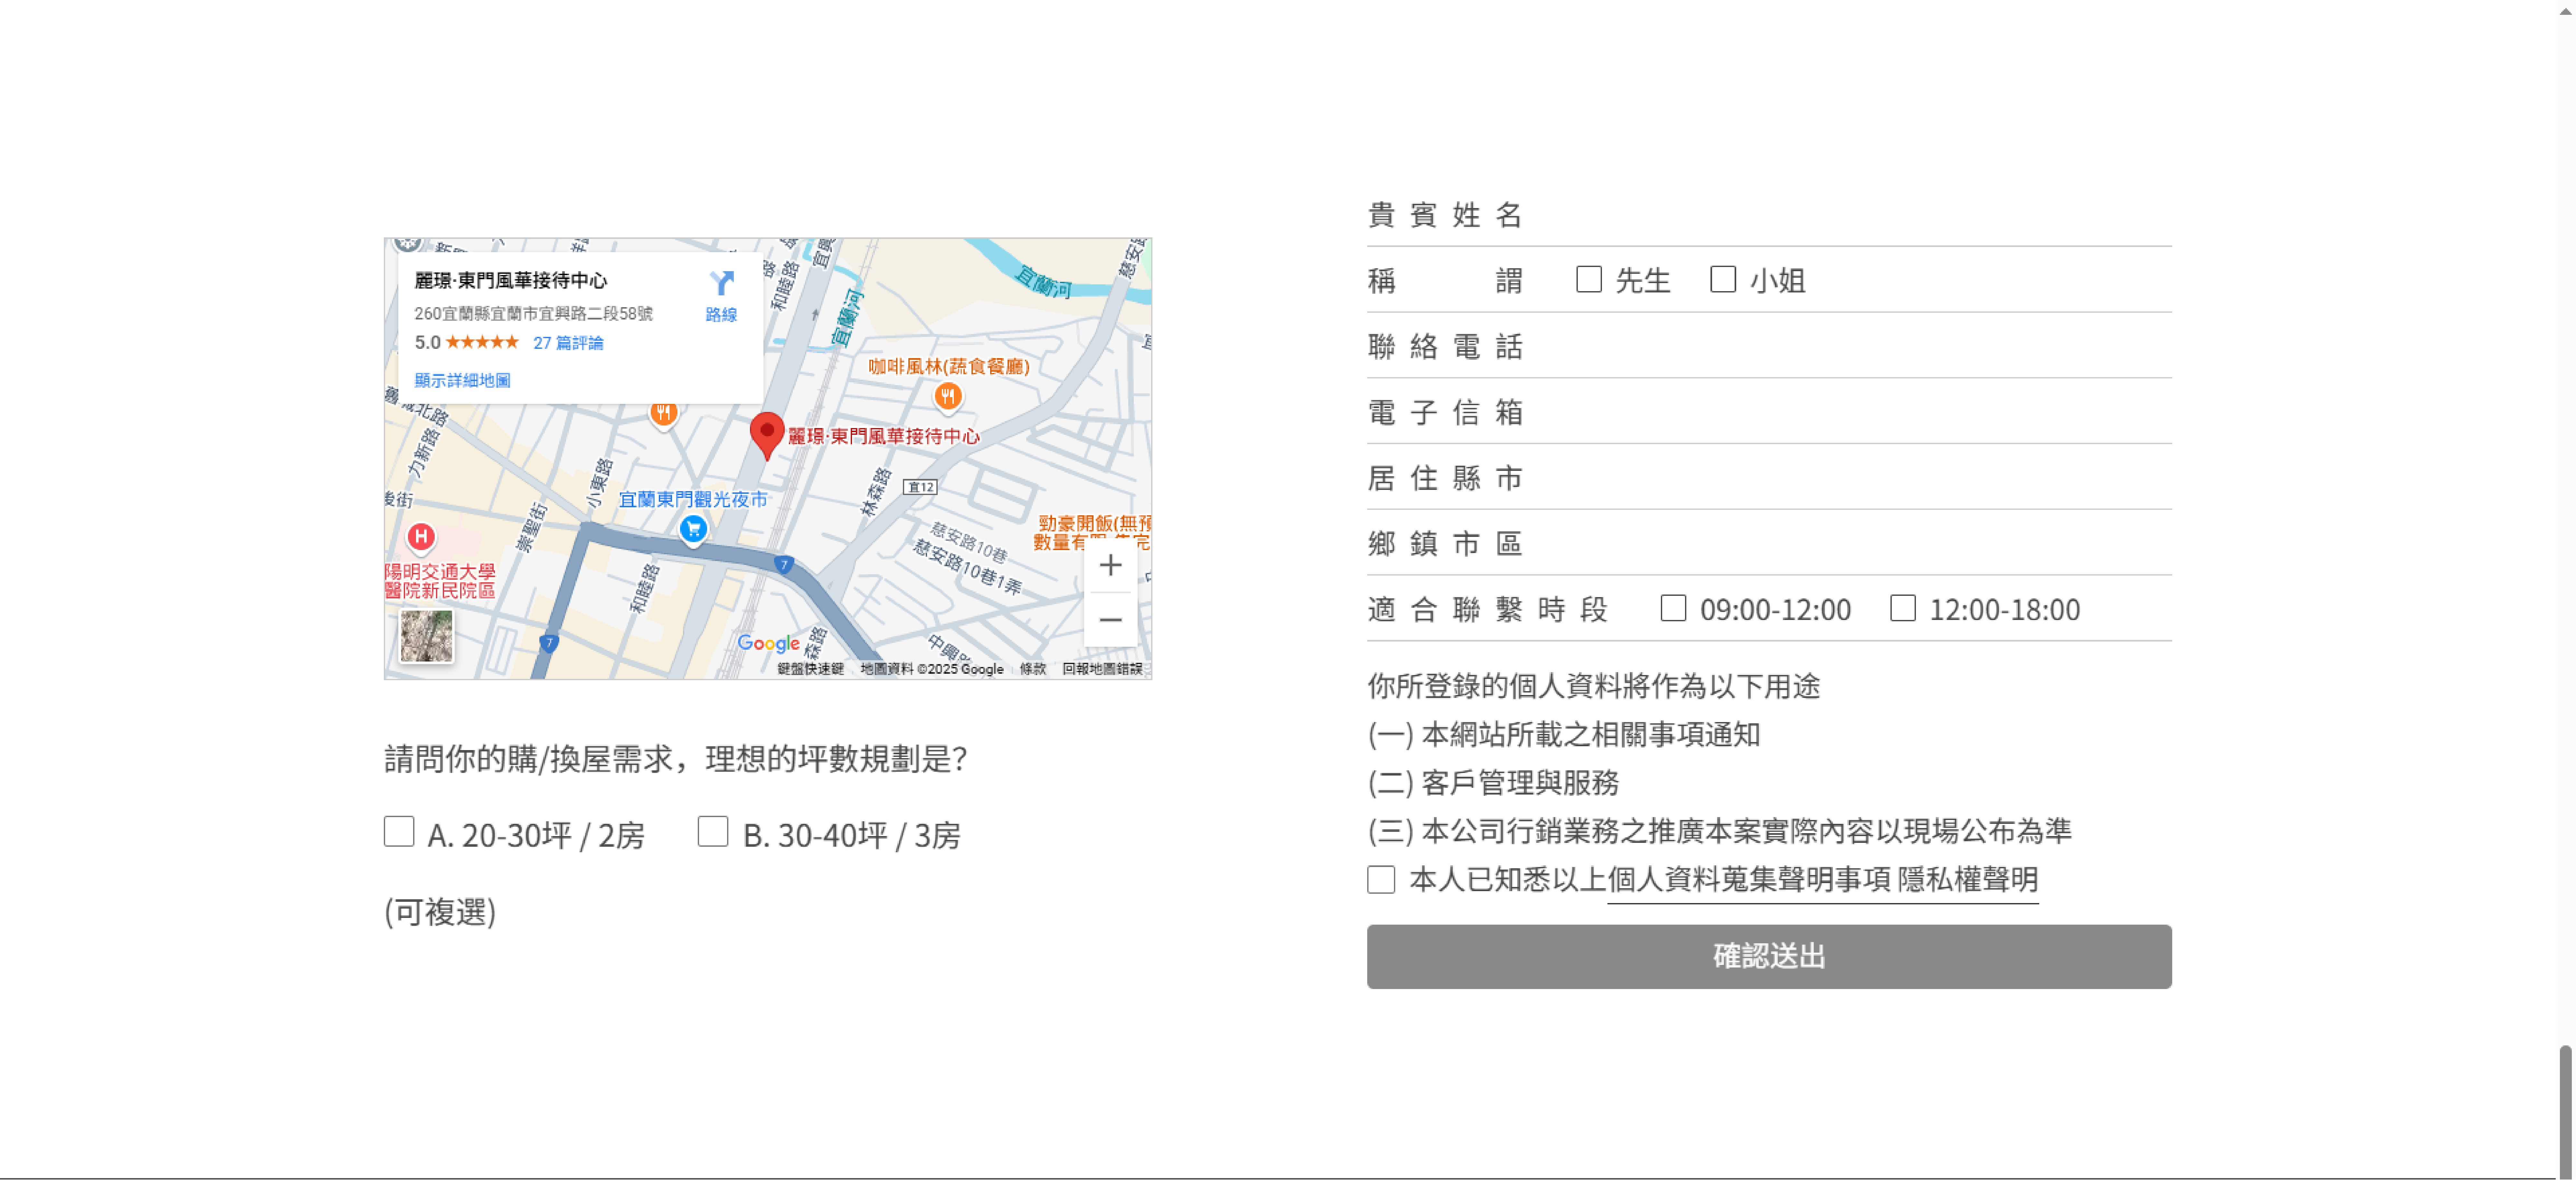Click the 路線 directions icon on map card
Screen dimensions: 2576x1181
point(721,283)
